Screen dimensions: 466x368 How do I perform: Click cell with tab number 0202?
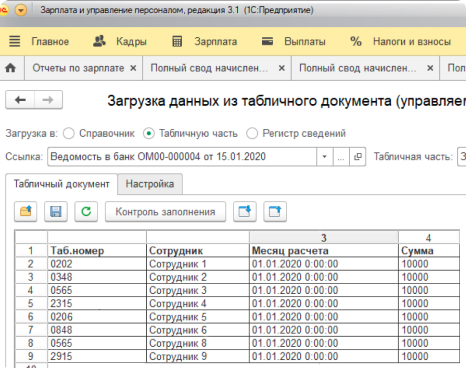97,264
